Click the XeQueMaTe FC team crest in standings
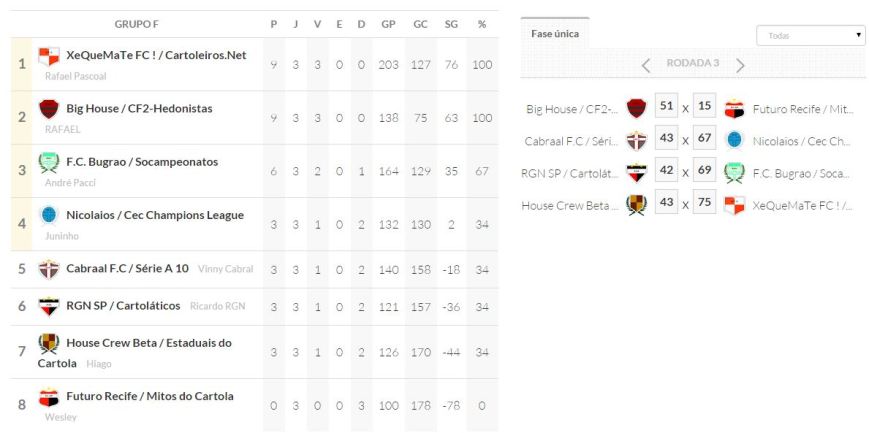The height and width of the screenshot is (433, 869). click(49, 56)
